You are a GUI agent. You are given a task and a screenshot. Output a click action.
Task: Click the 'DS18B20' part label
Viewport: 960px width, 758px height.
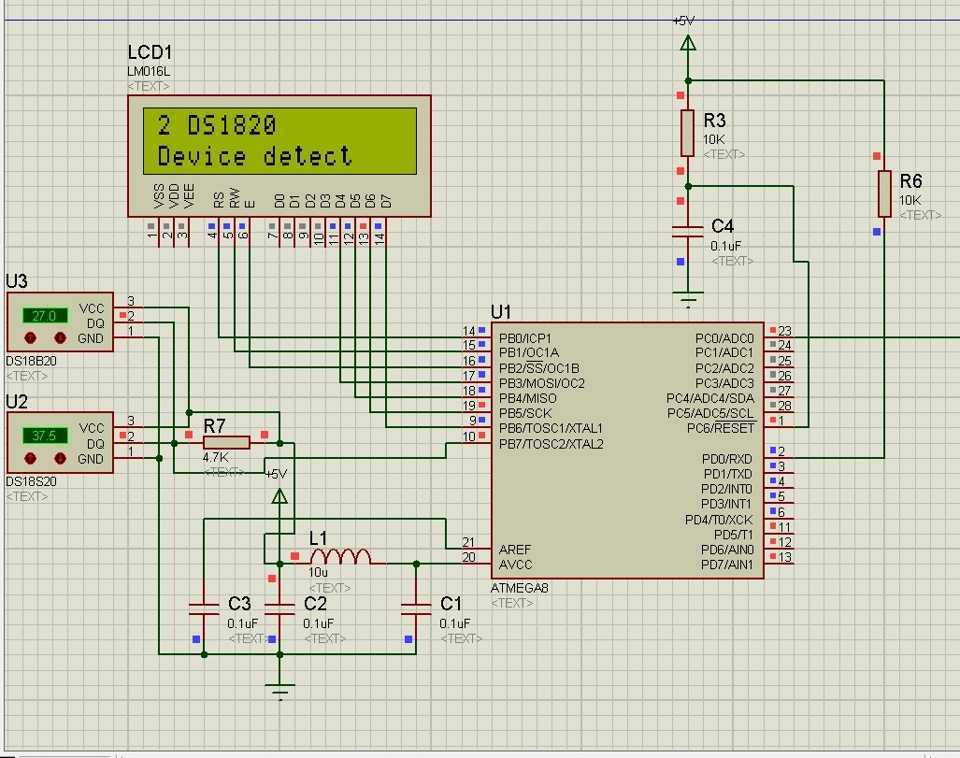coord(31,361)
